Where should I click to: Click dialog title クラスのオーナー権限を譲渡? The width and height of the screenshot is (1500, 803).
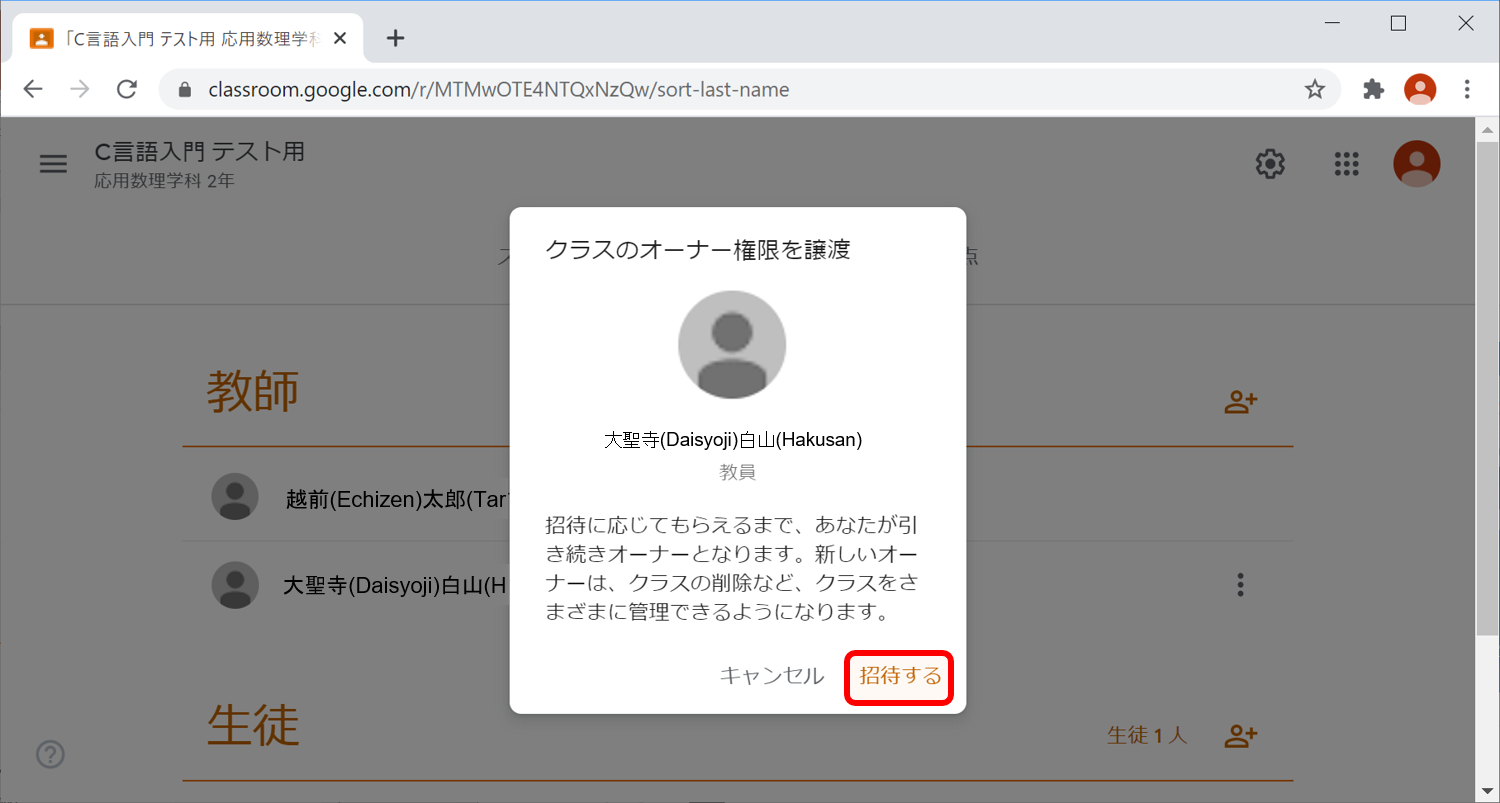pos(698,250)
